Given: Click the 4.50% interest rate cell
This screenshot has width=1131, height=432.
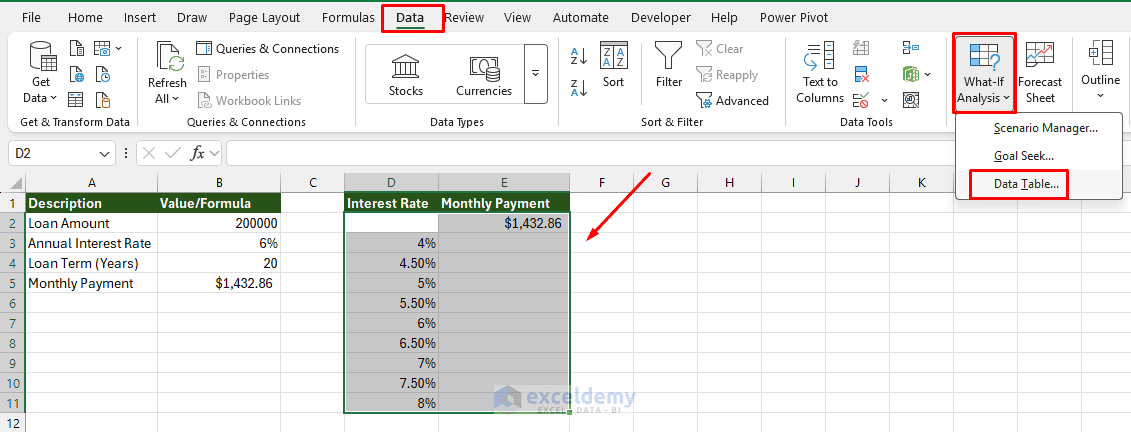Looking at the screenshot, I should pos(392,263).
